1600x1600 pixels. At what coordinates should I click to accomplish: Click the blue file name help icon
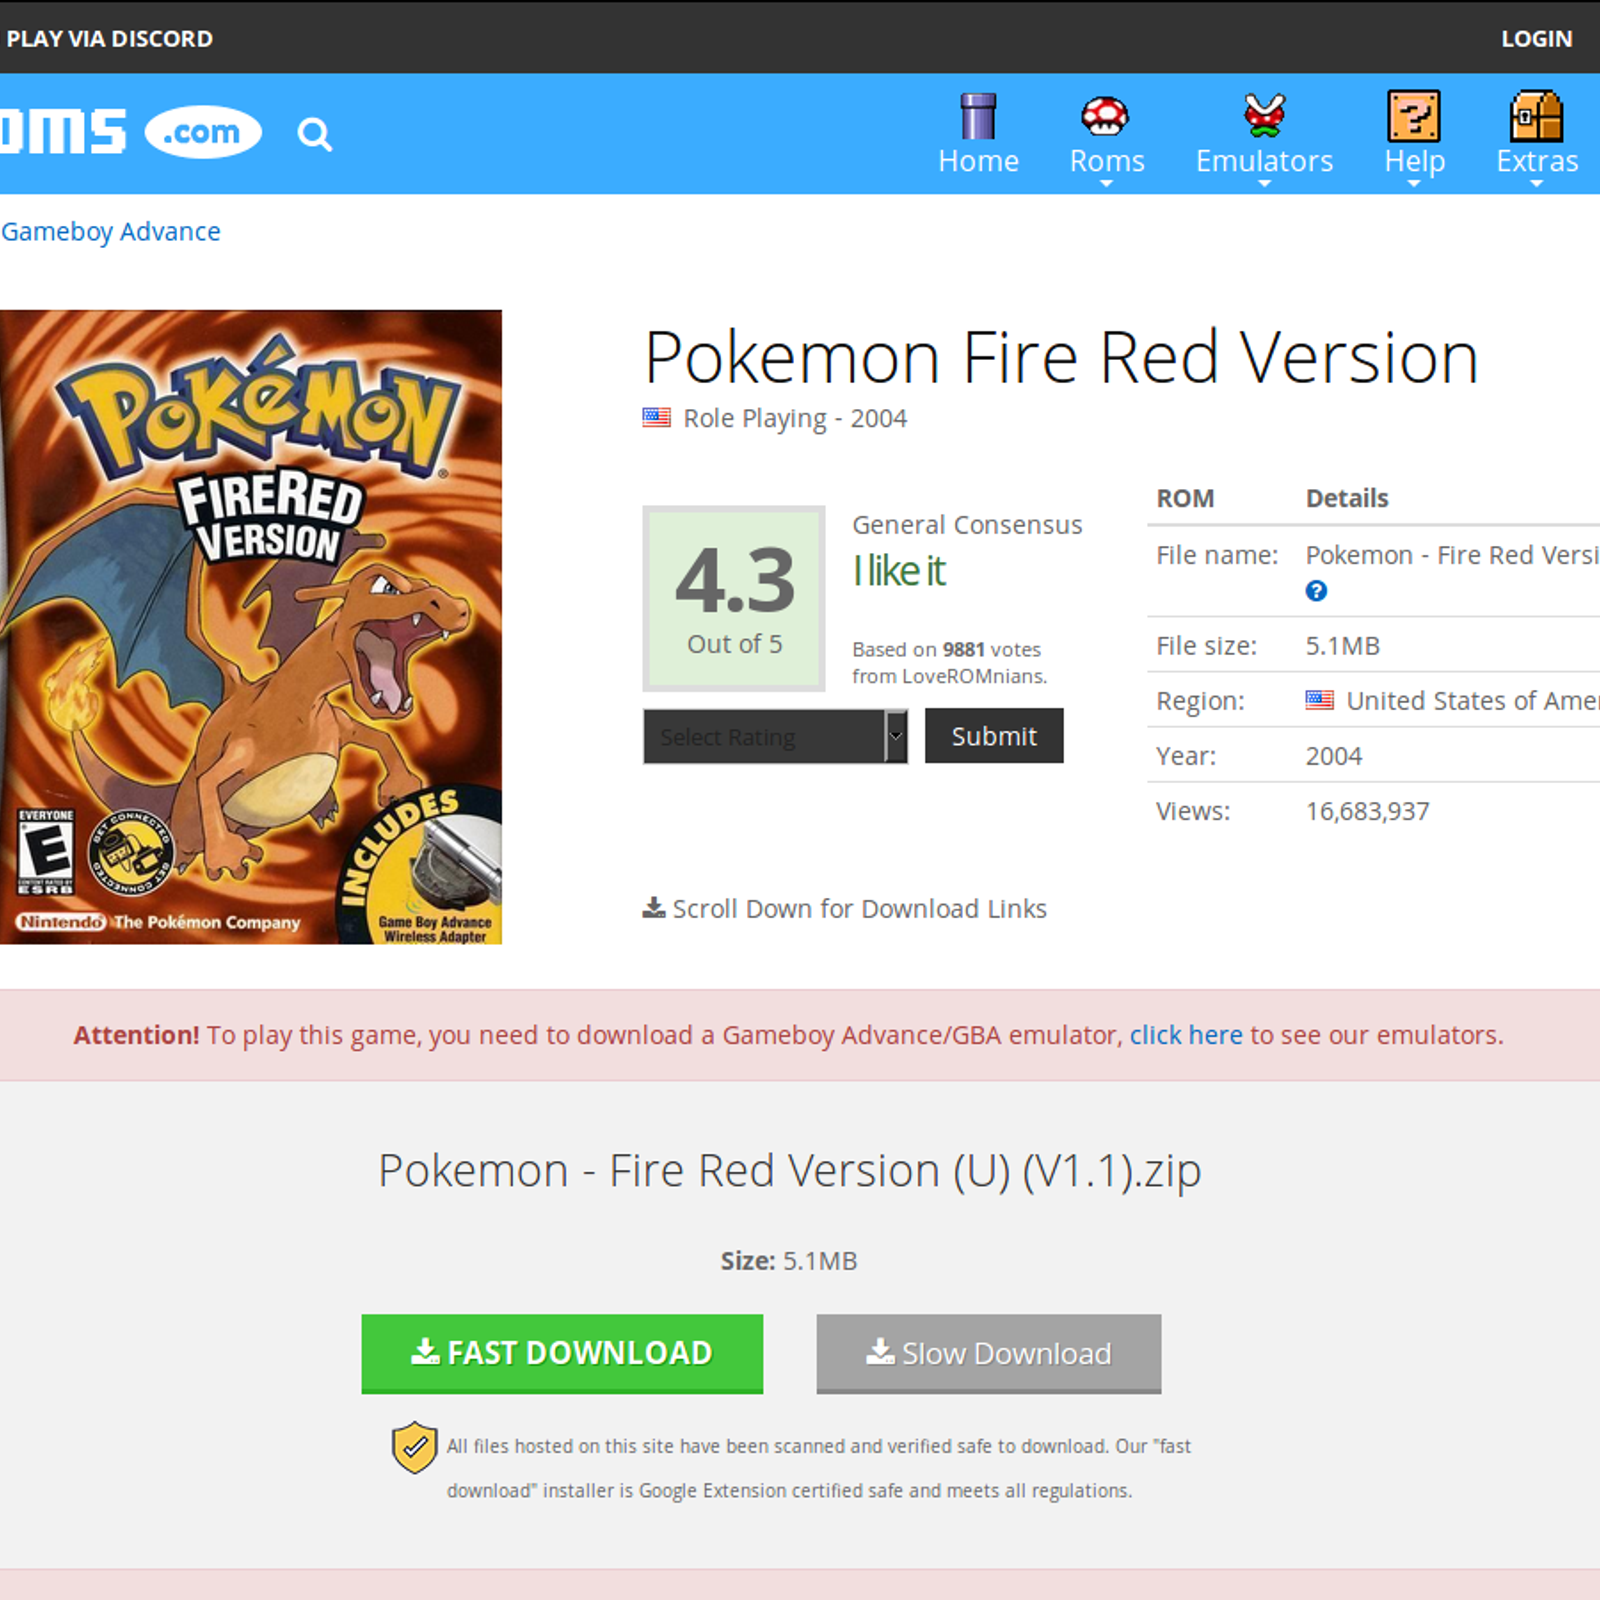[1316, 591]
